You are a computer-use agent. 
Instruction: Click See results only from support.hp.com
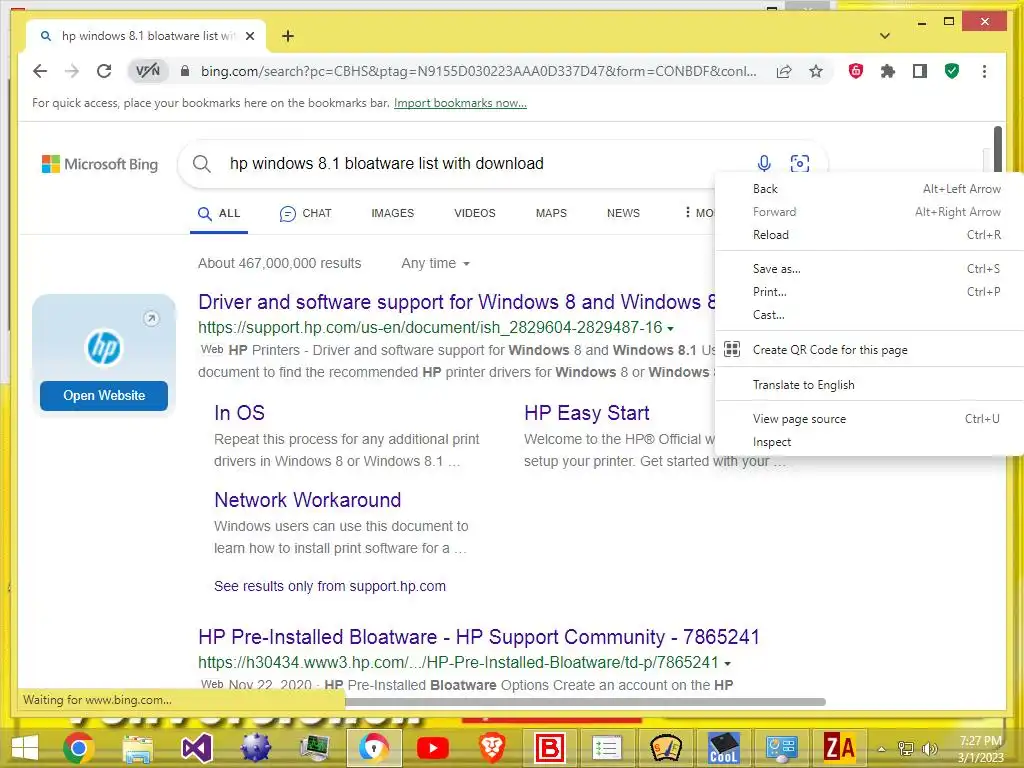[x=330, y=586]
